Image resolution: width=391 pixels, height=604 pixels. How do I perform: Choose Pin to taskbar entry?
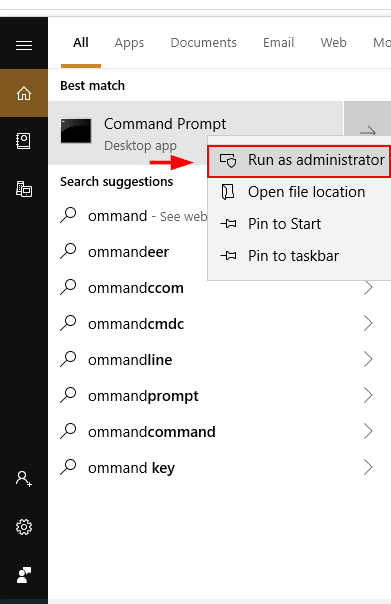(299, 256)
